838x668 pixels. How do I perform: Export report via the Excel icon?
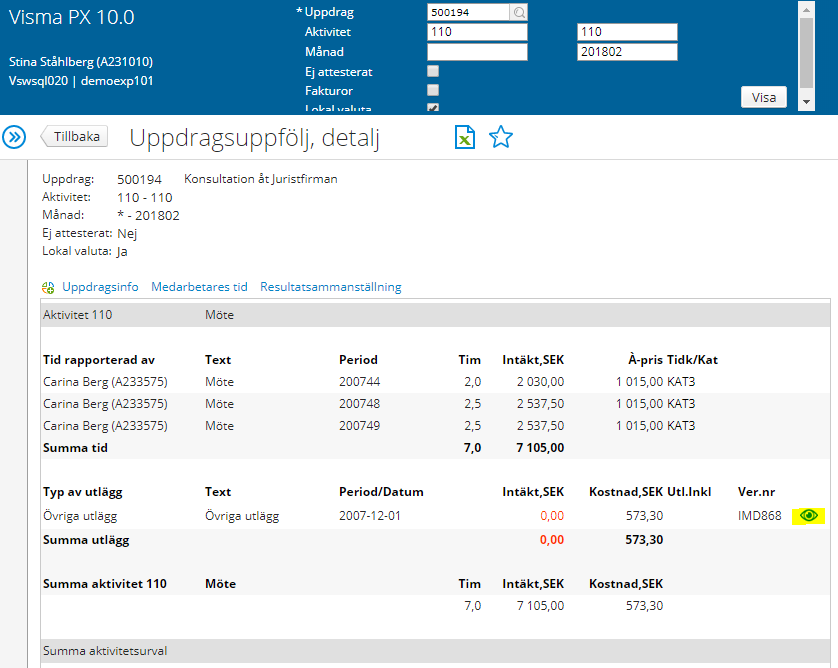[x=465, y=138]
